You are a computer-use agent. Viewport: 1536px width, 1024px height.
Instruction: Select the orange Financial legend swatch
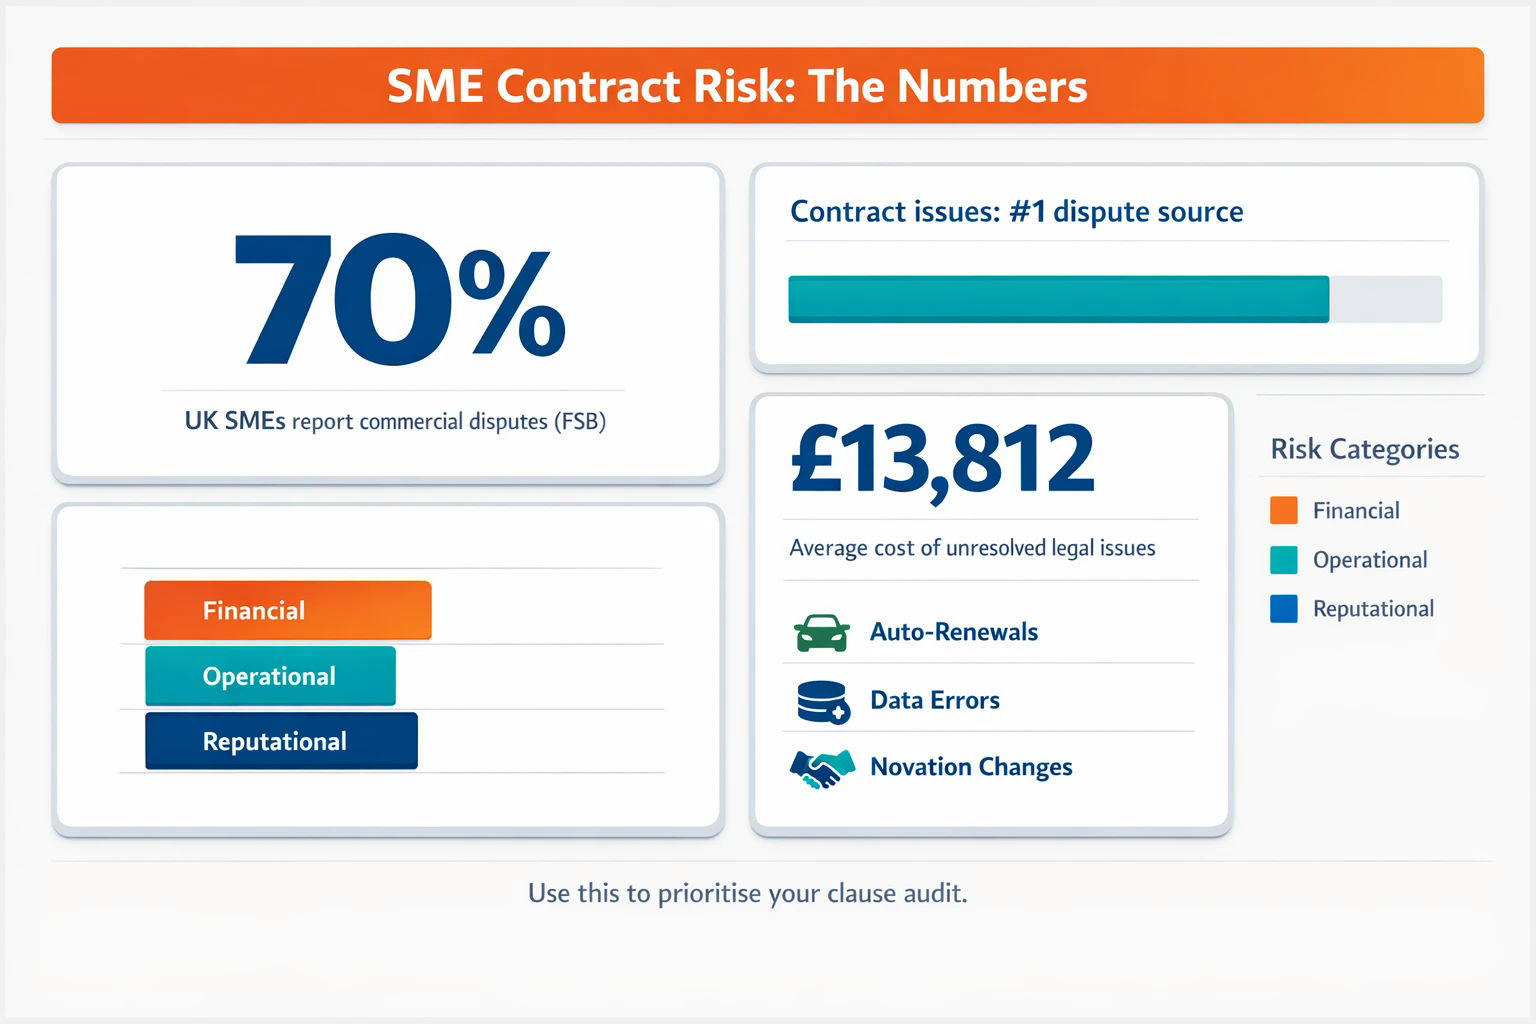pos(1284,510)
